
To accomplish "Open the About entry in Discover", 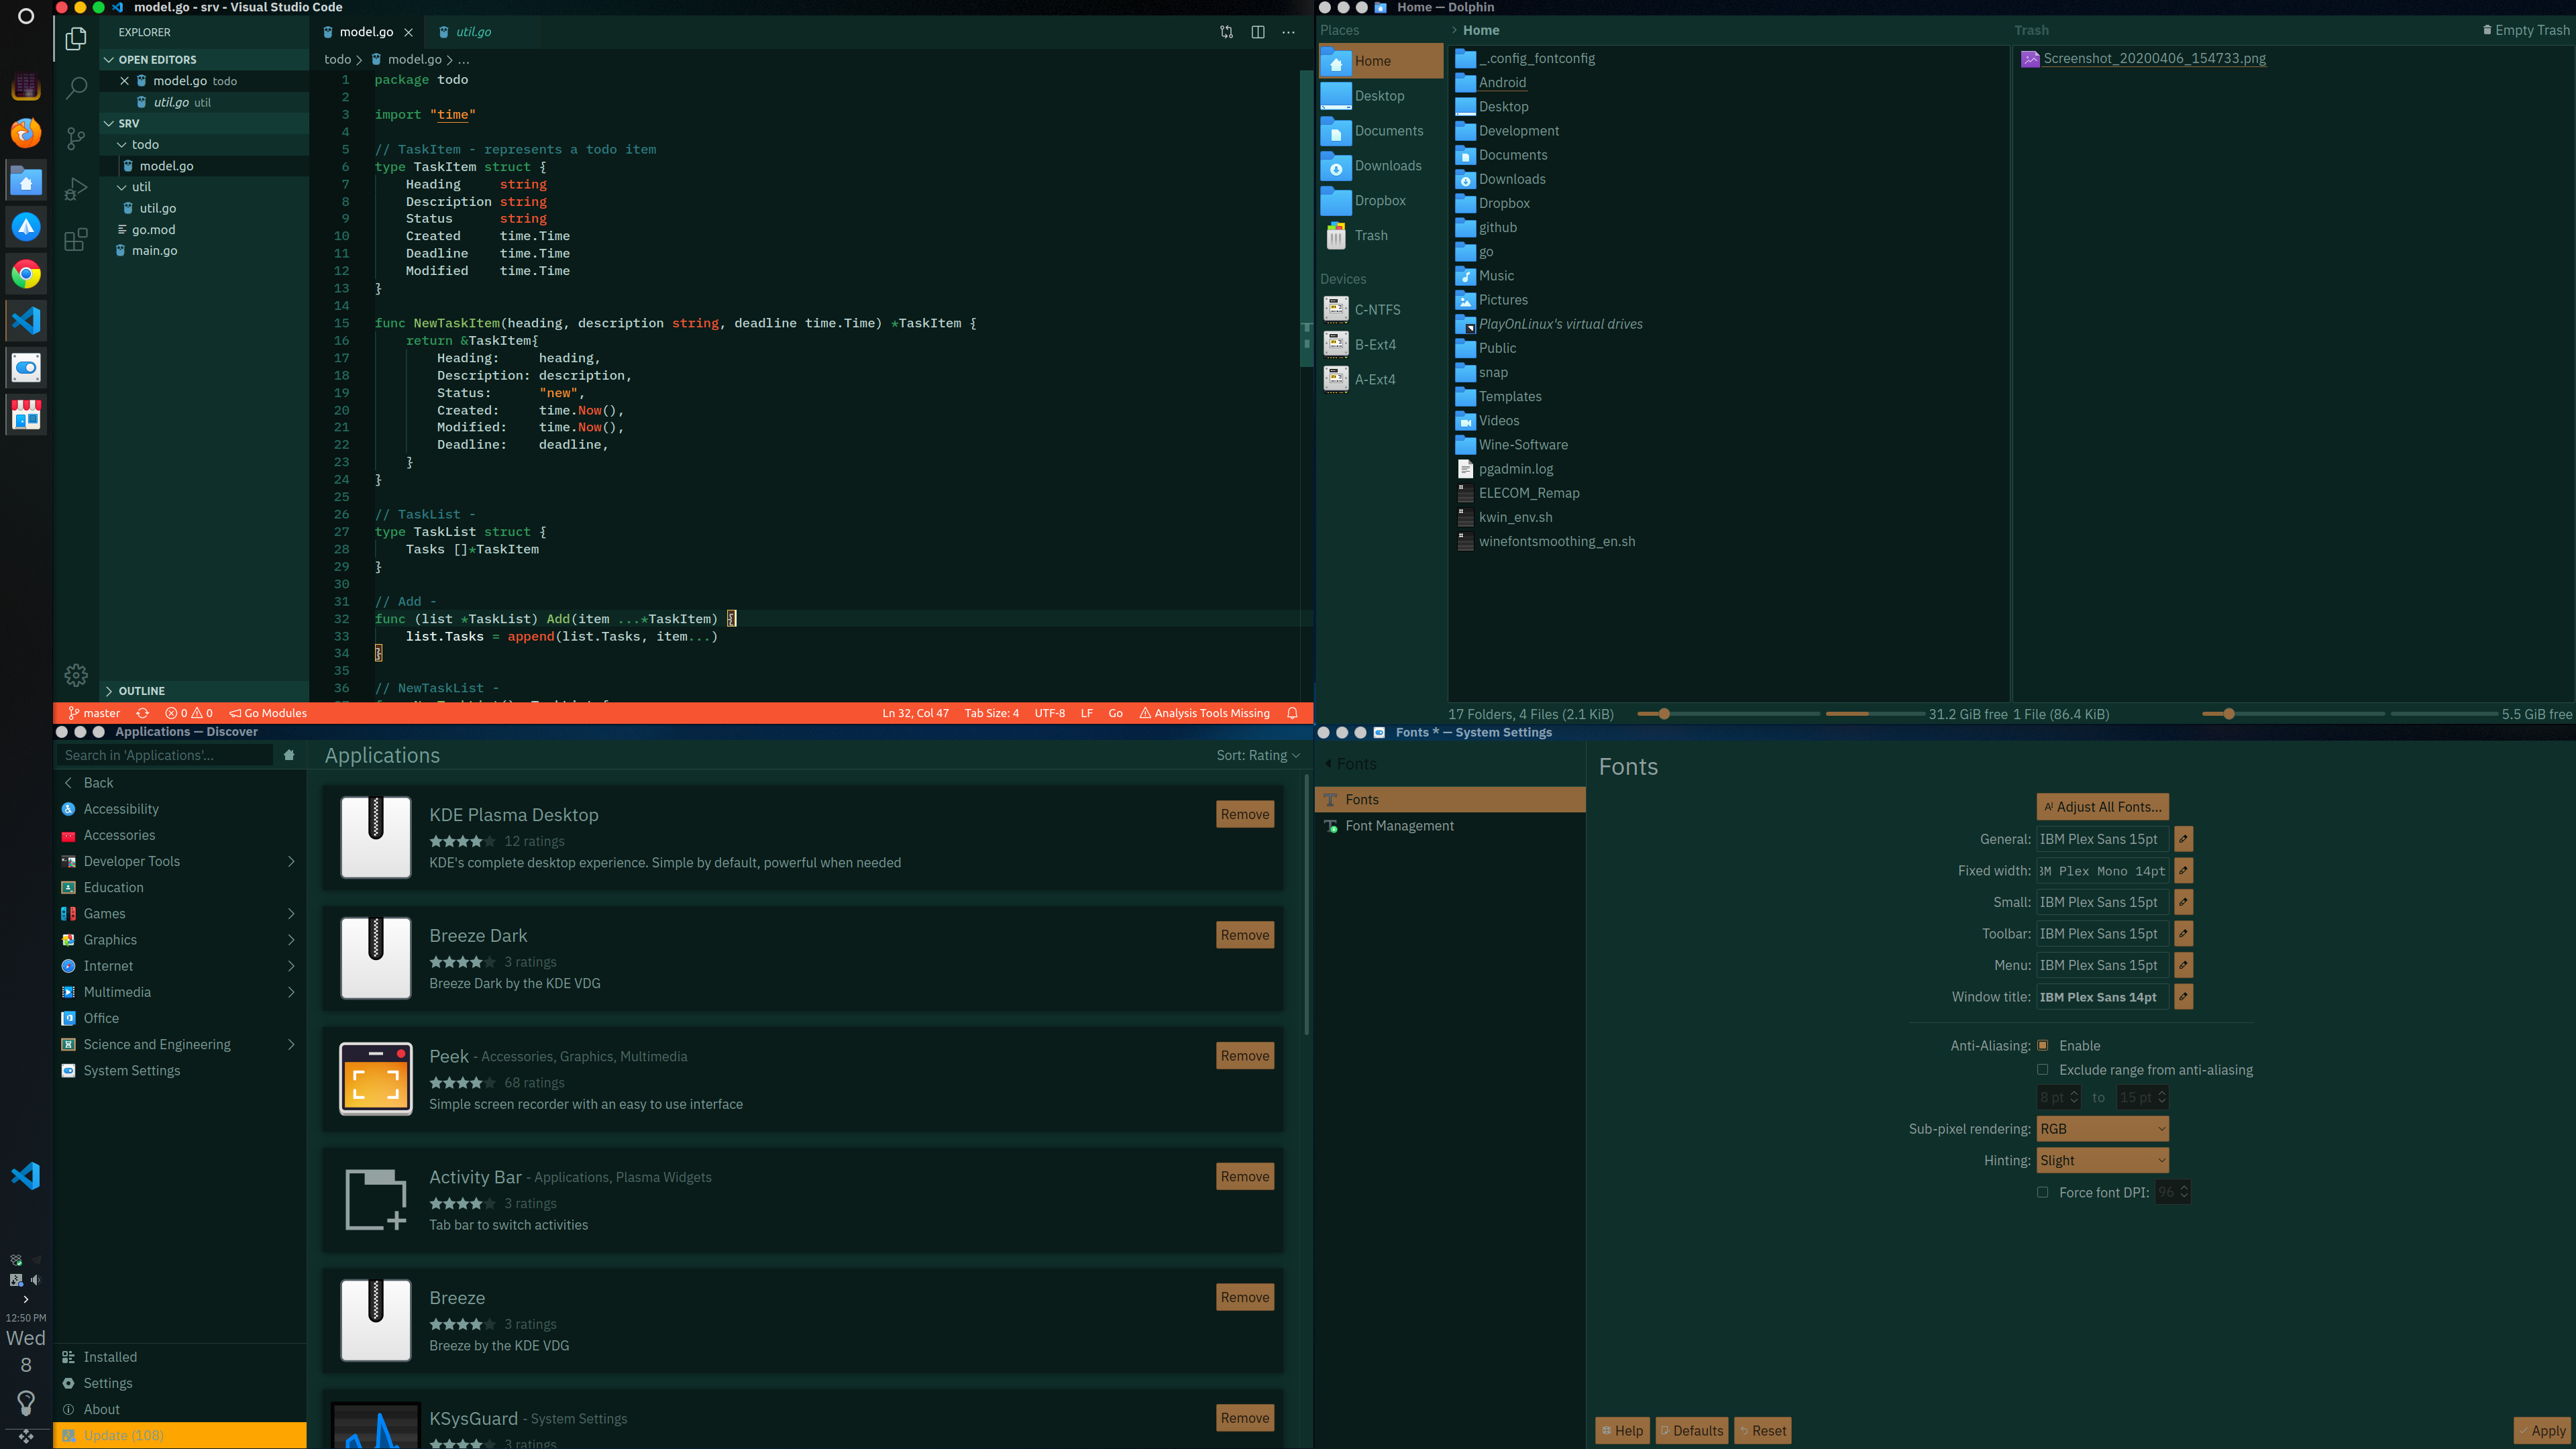I will click(180, 1409).
